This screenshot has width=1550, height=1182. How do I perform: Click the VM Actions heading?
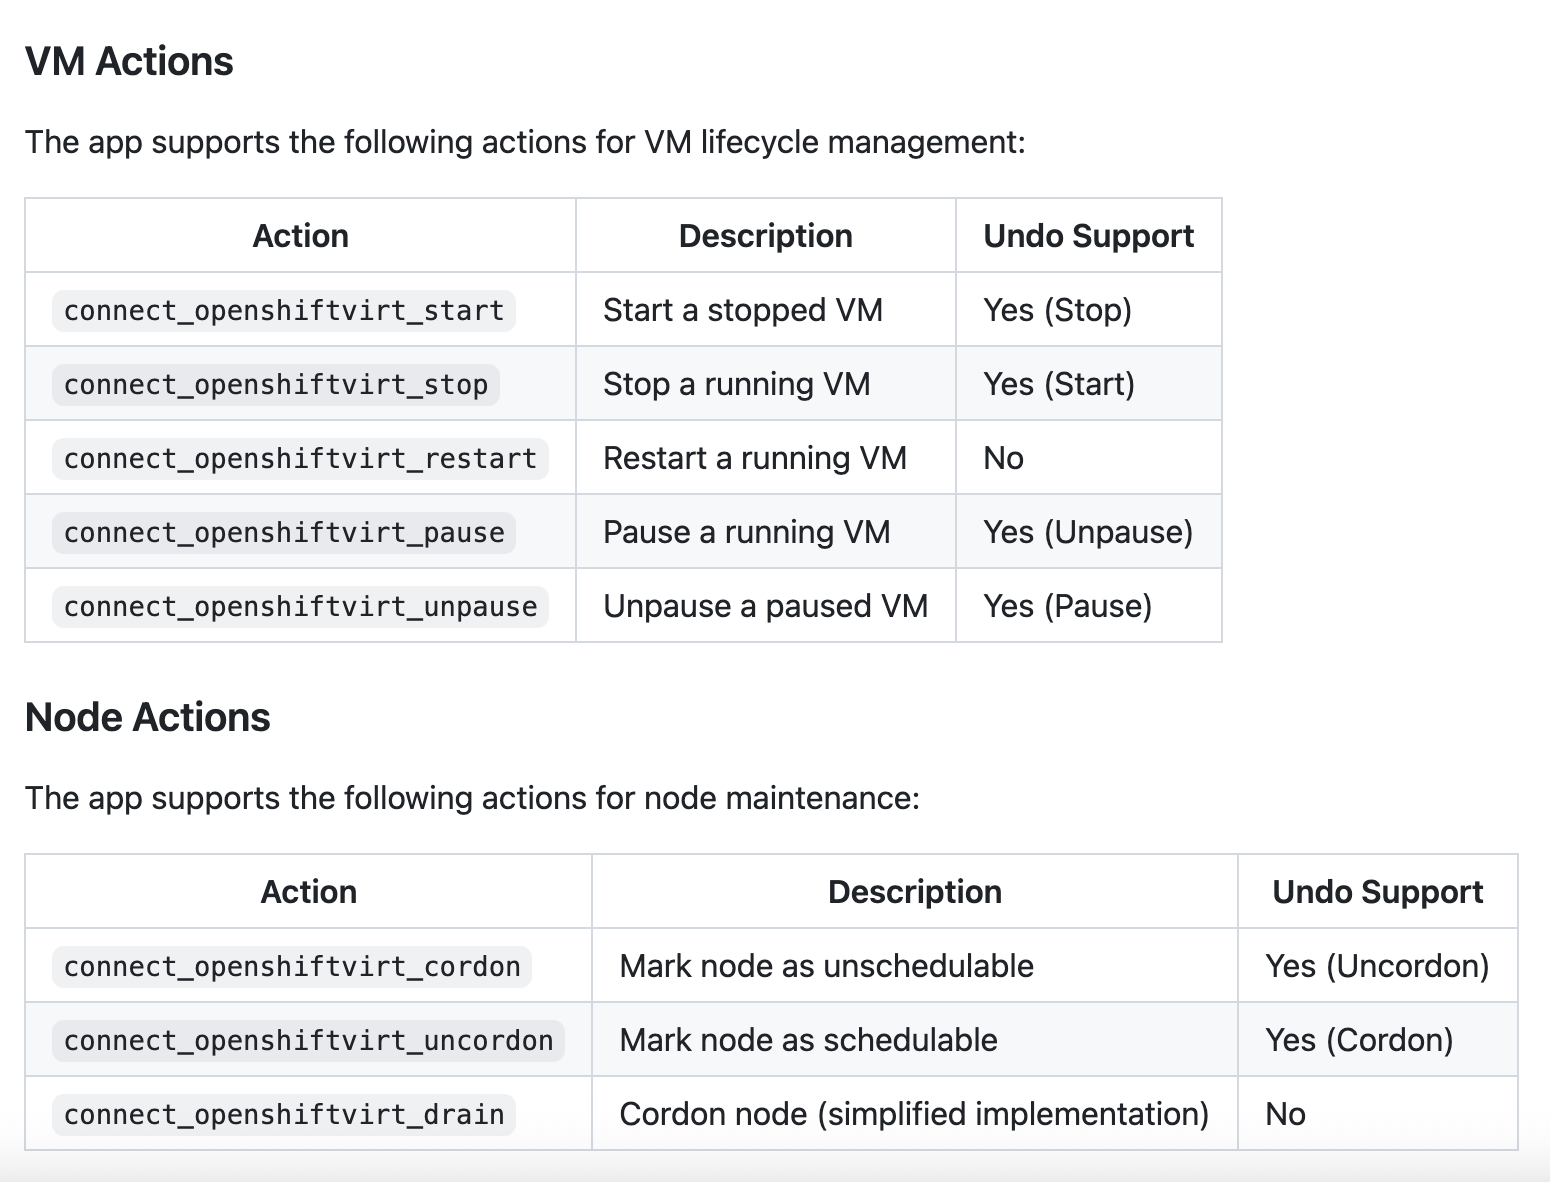click(129, 61)
